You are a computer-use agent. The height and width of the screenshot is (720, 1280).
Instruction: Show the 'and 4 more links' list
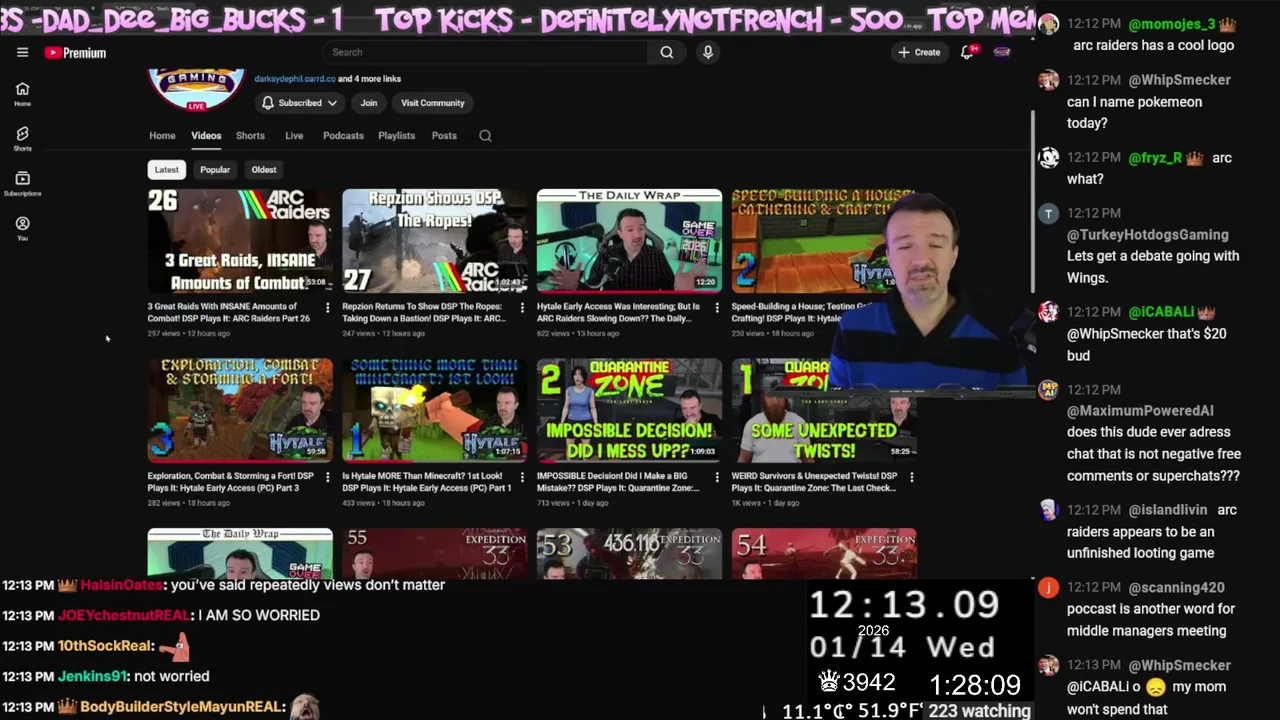(x=369, y=79)
